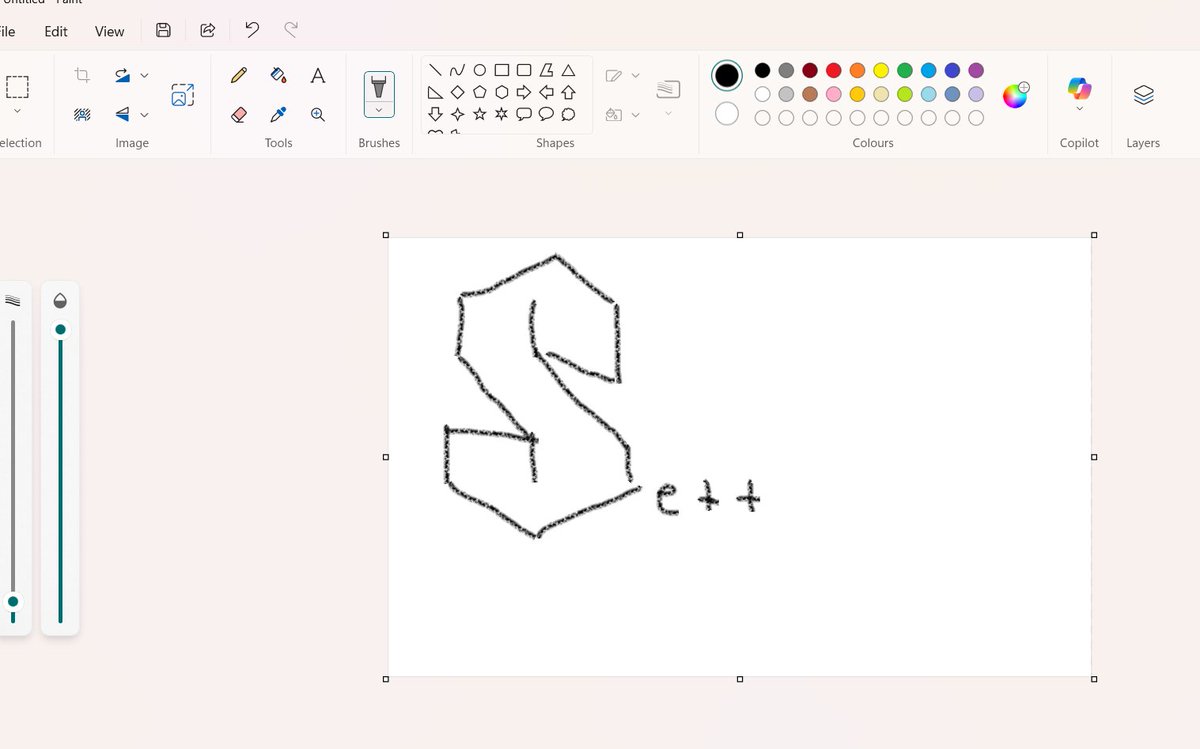Pick the light grey colour swatch
Viewport: 1200px width, 749px height.
786,94
